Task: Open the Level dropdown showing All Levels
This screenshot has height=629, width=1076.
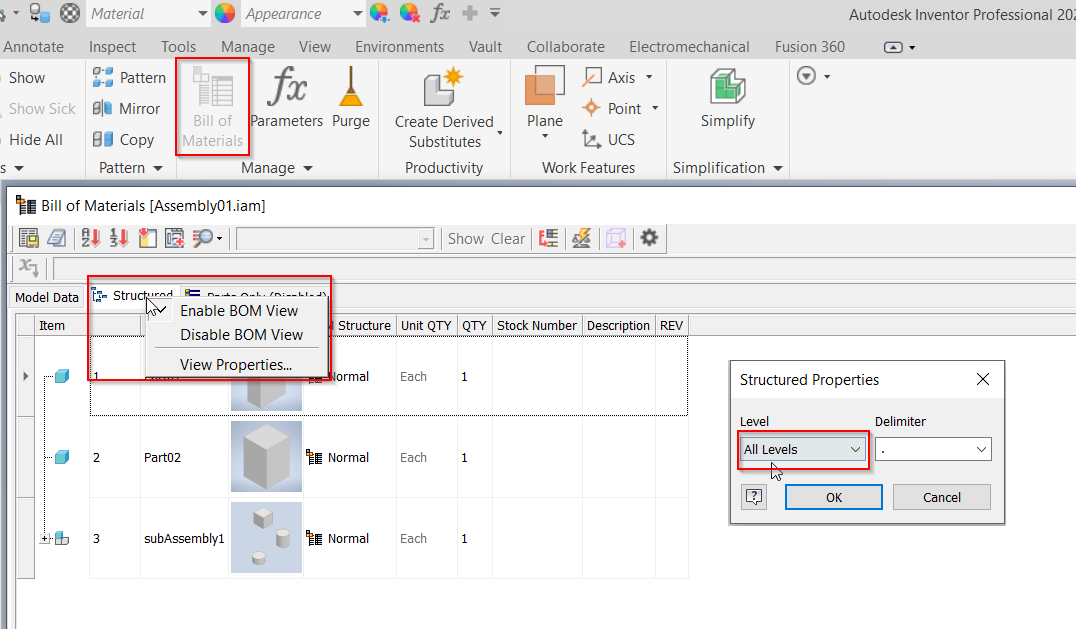Action: pyautogui.click(x=802, y=449)
